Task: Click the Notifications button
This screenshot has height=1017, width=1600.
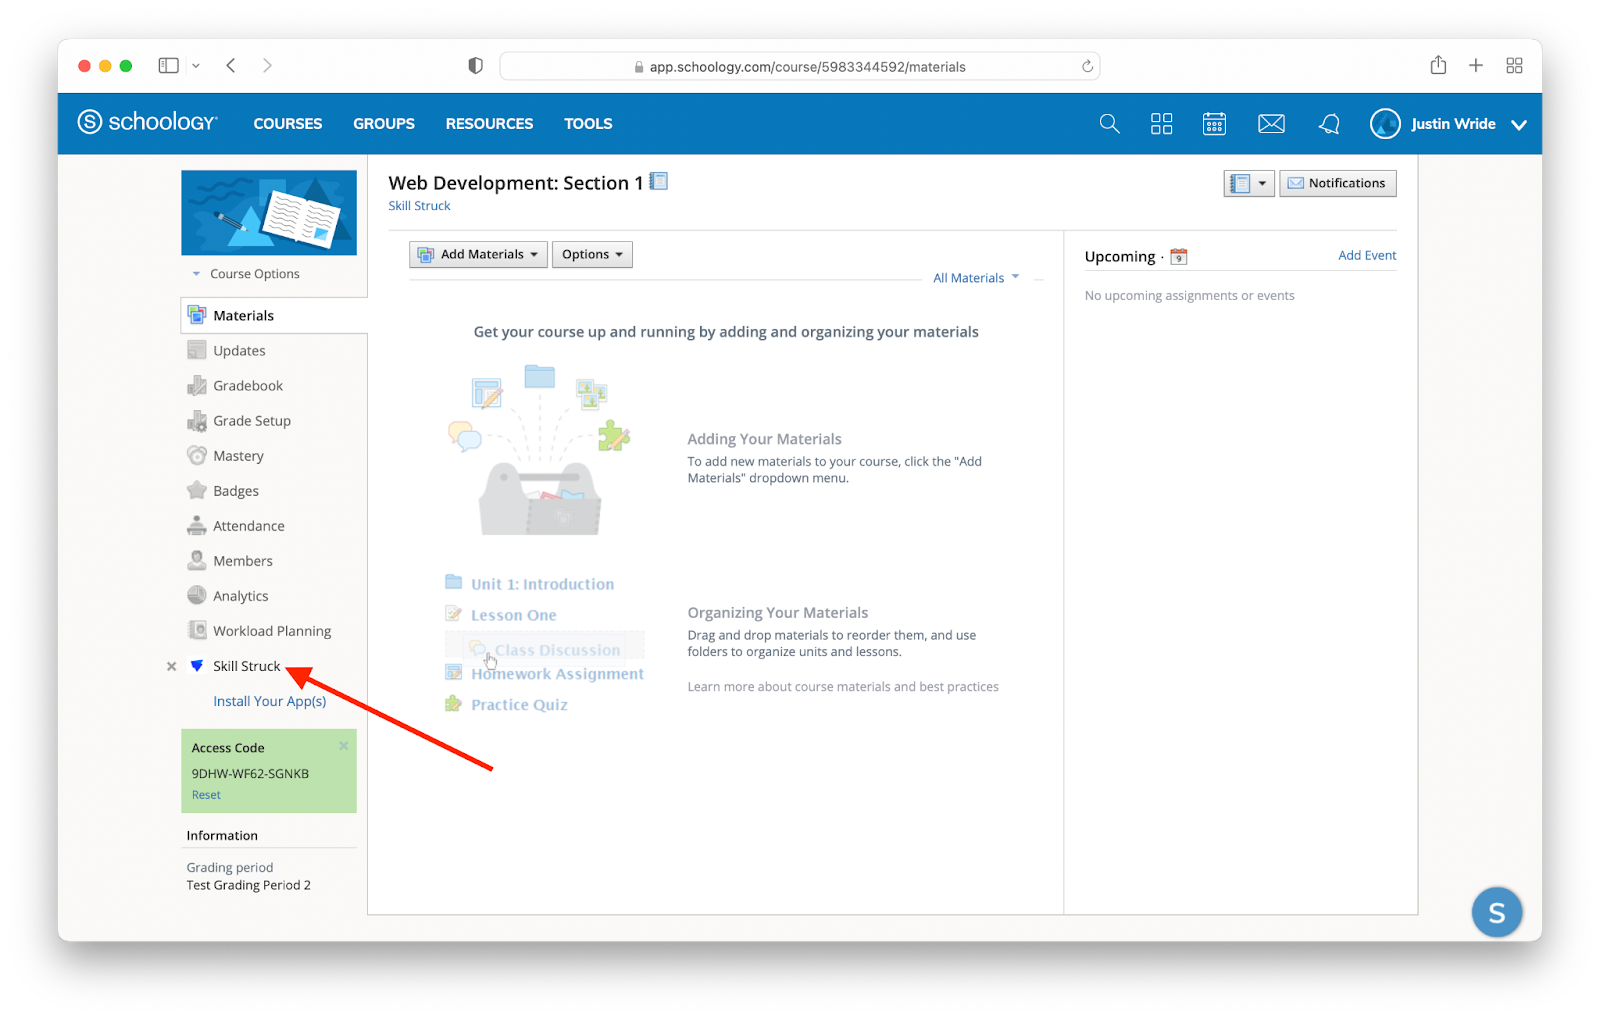Action: [1337, 183]
